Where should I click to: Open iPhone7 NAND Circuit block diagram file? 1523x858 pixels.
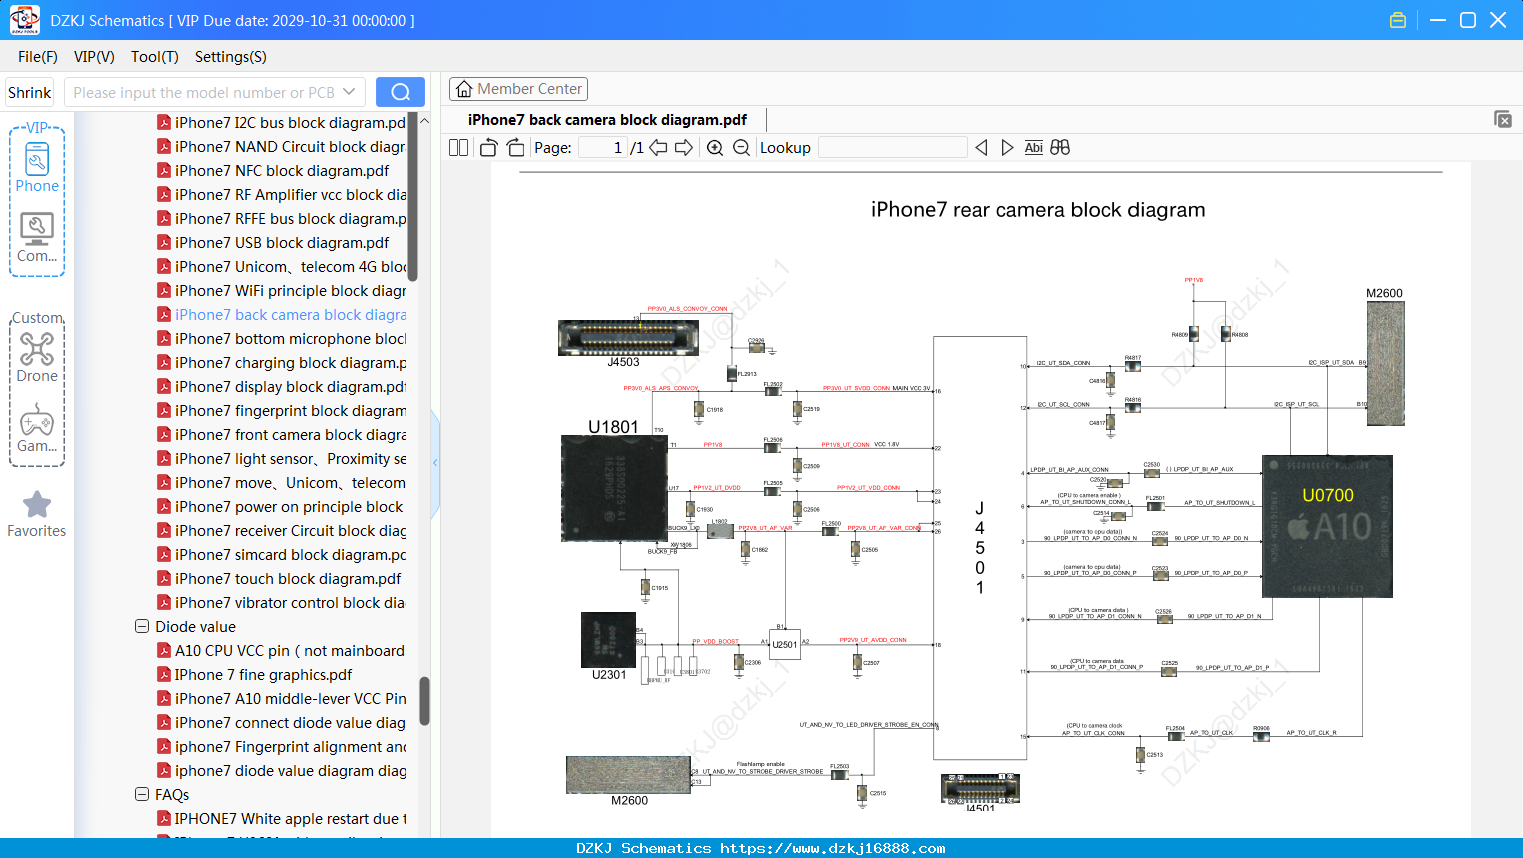coord(290,147)
